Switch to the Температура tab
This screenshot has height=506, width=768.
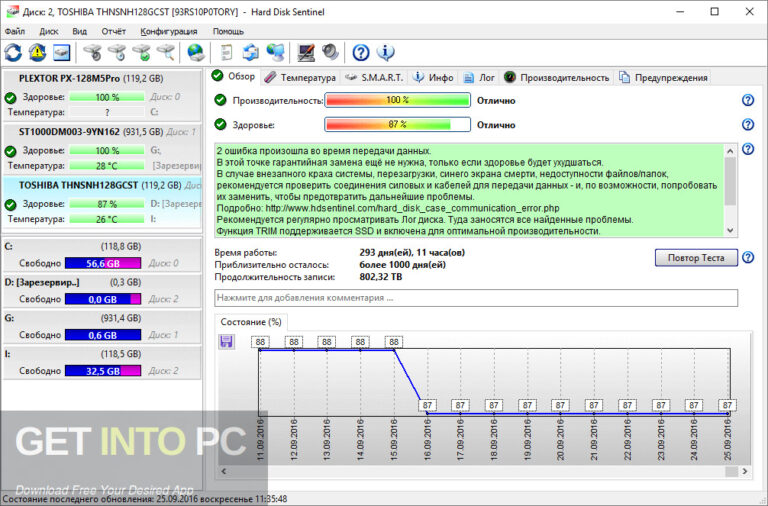[x=300, y=77]
